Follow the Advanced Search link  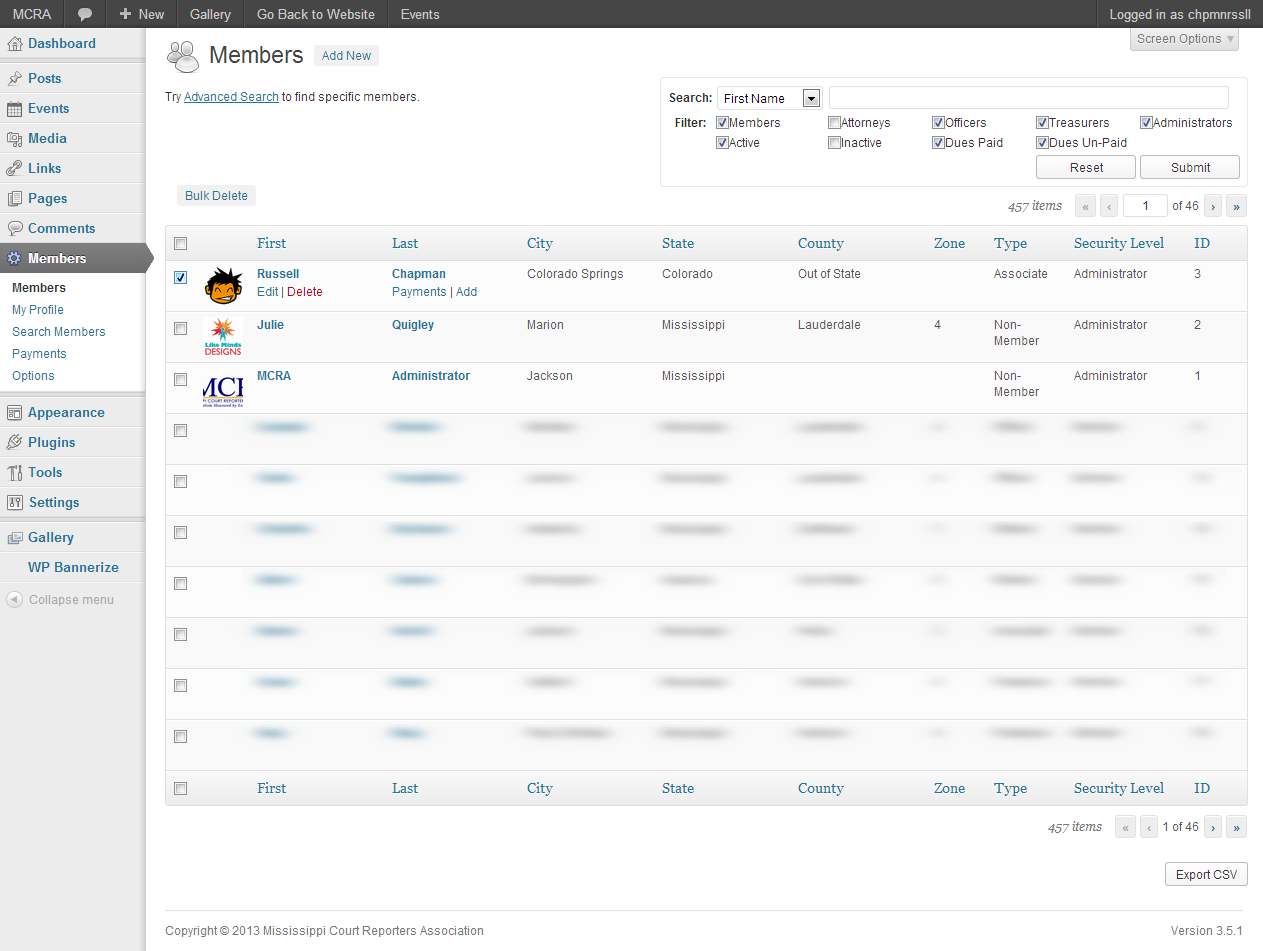[231, 97]
